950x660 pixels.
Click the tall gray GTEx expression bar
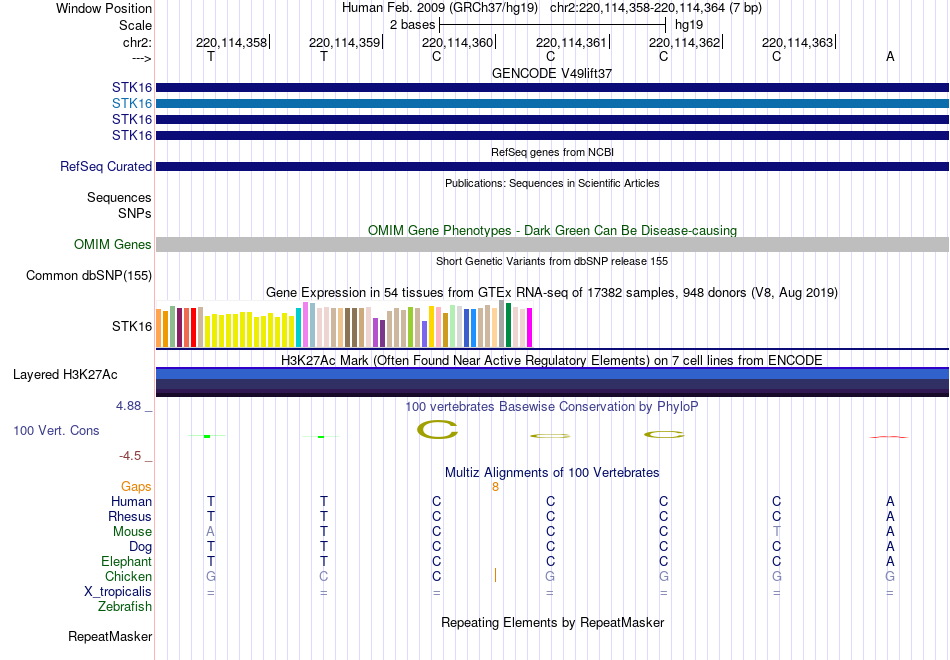[501, 324]
